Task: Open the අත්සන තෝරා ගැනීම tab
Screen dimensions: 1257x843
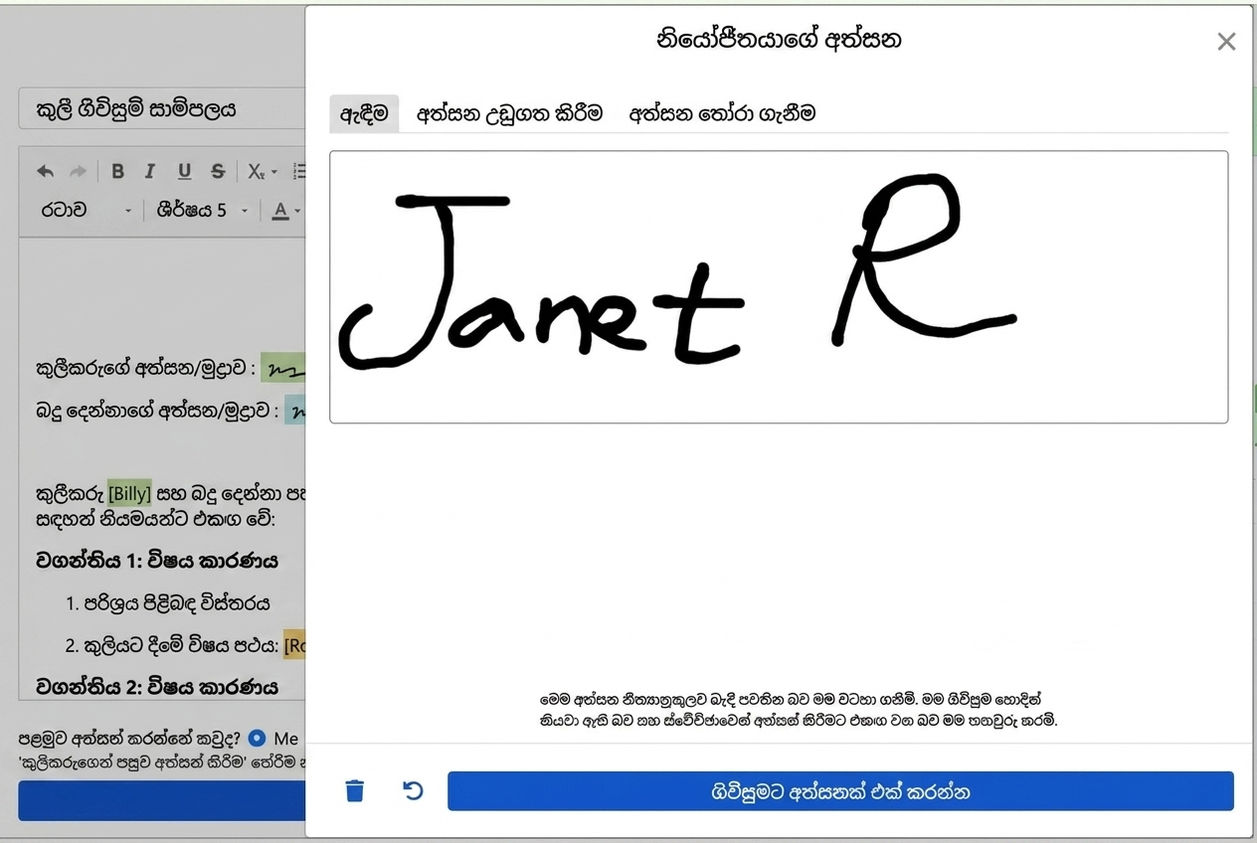Action: tap(722, 113)
